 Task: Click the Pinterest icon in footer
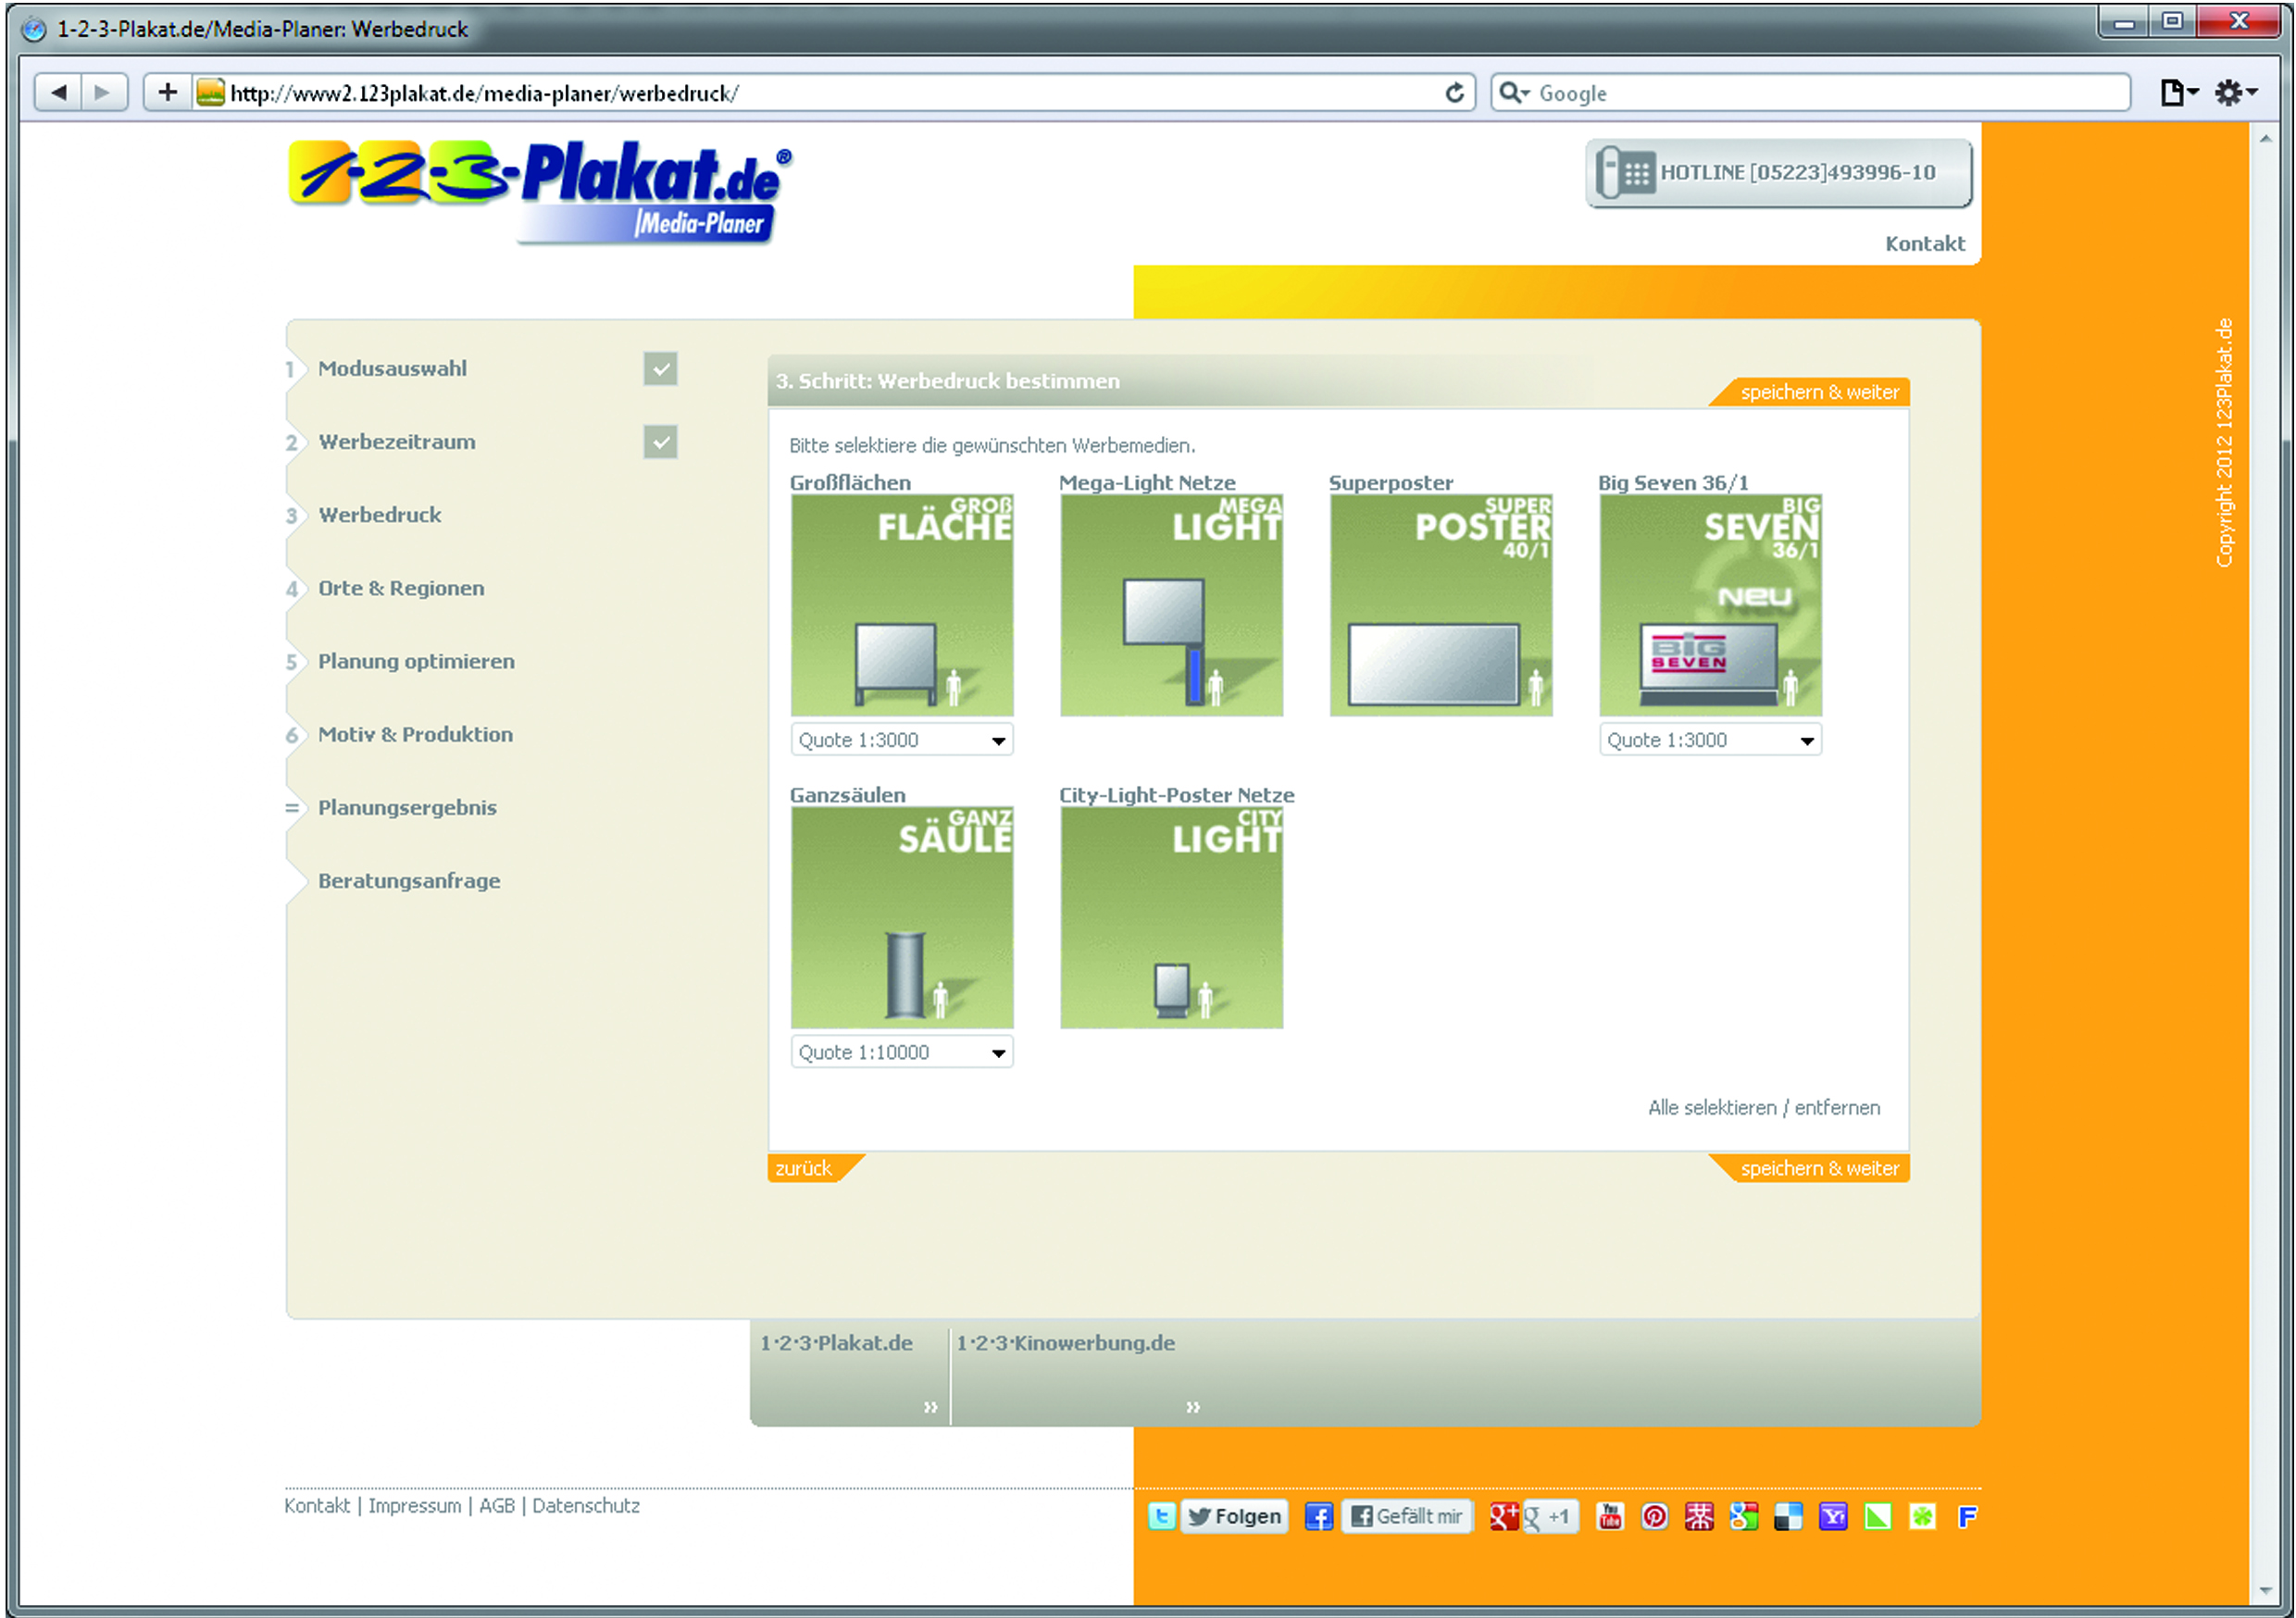point(1654,1516)
